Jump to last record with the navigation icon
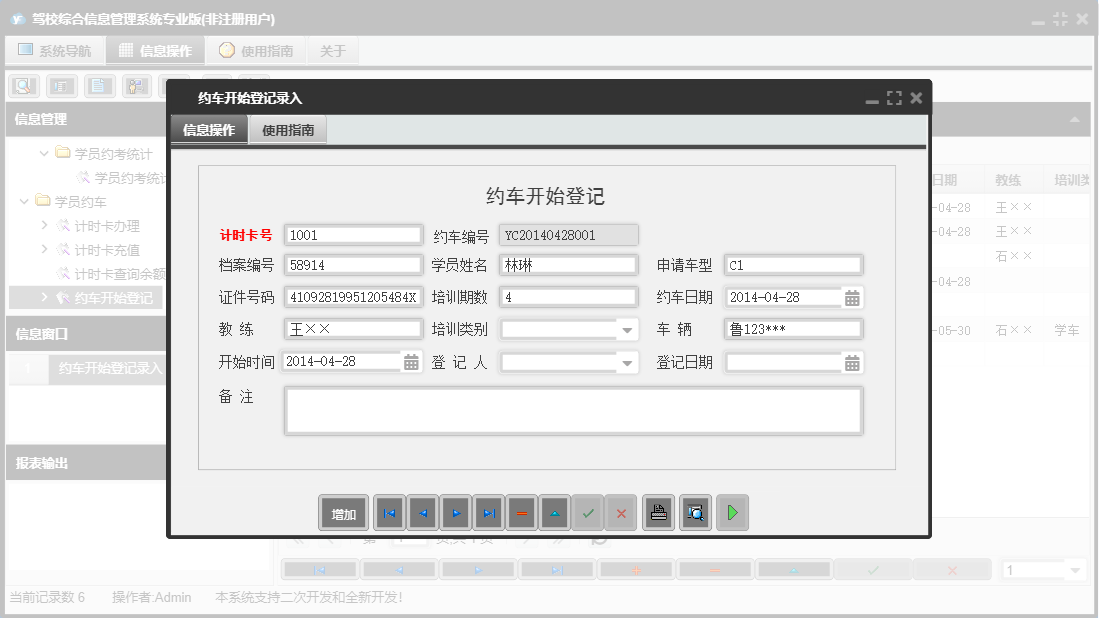The width and height of the screenshot is (1099, 618). (488, 512)
